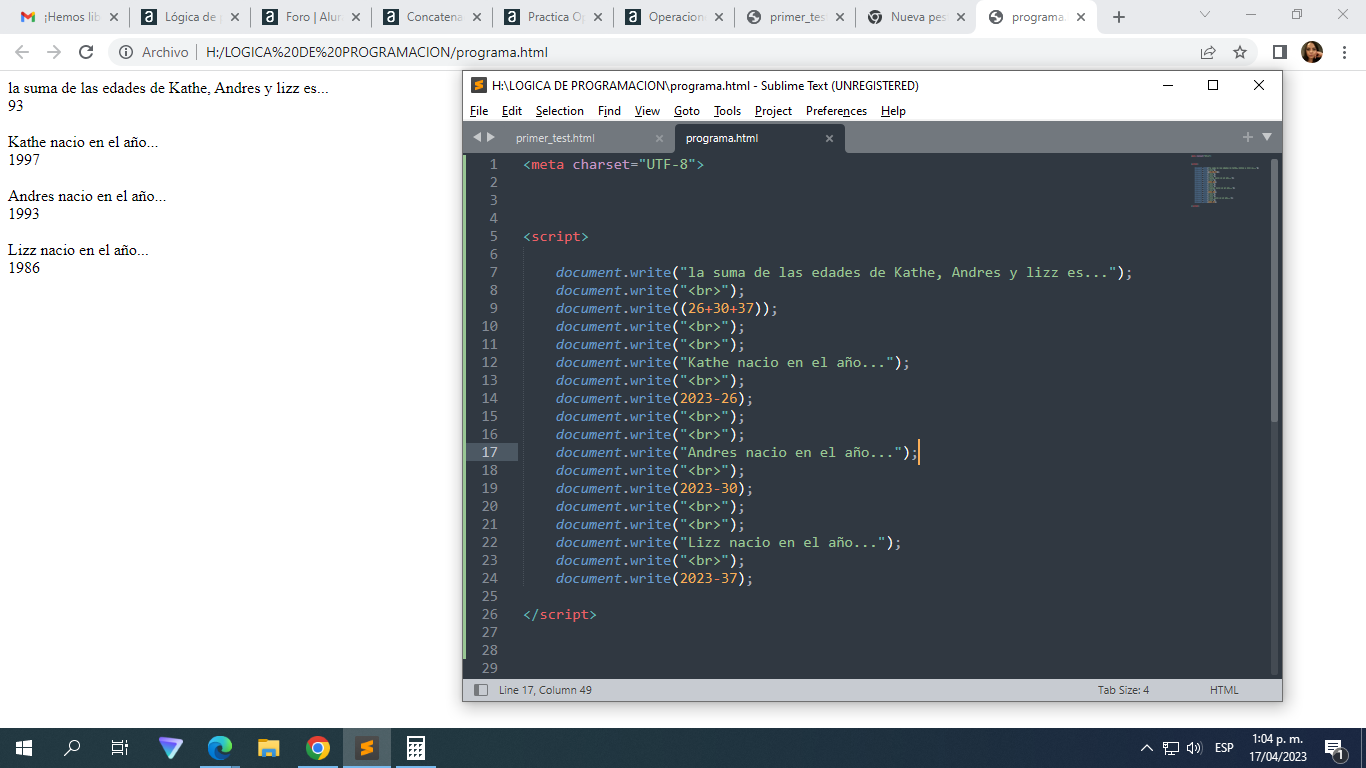Open the Chrome profile avatar
Viewport: 1366px width, 768px height.
pos(1312,52)
